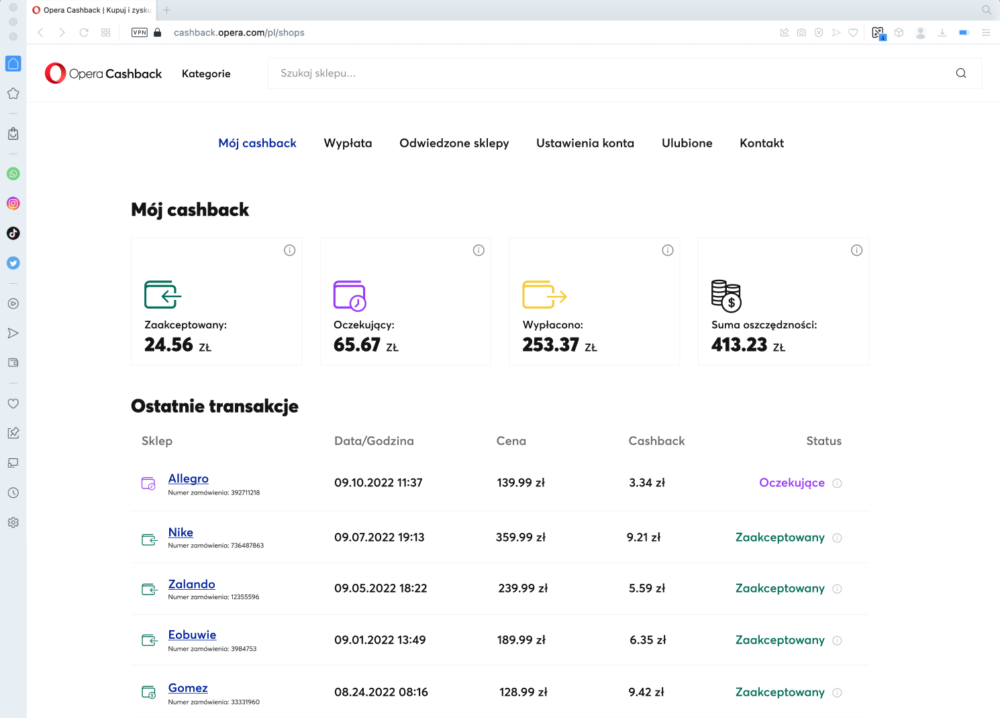Viewport: 1000px width, 718px height.
Task: Open the Allegro shop link
Action: (188, 478)
